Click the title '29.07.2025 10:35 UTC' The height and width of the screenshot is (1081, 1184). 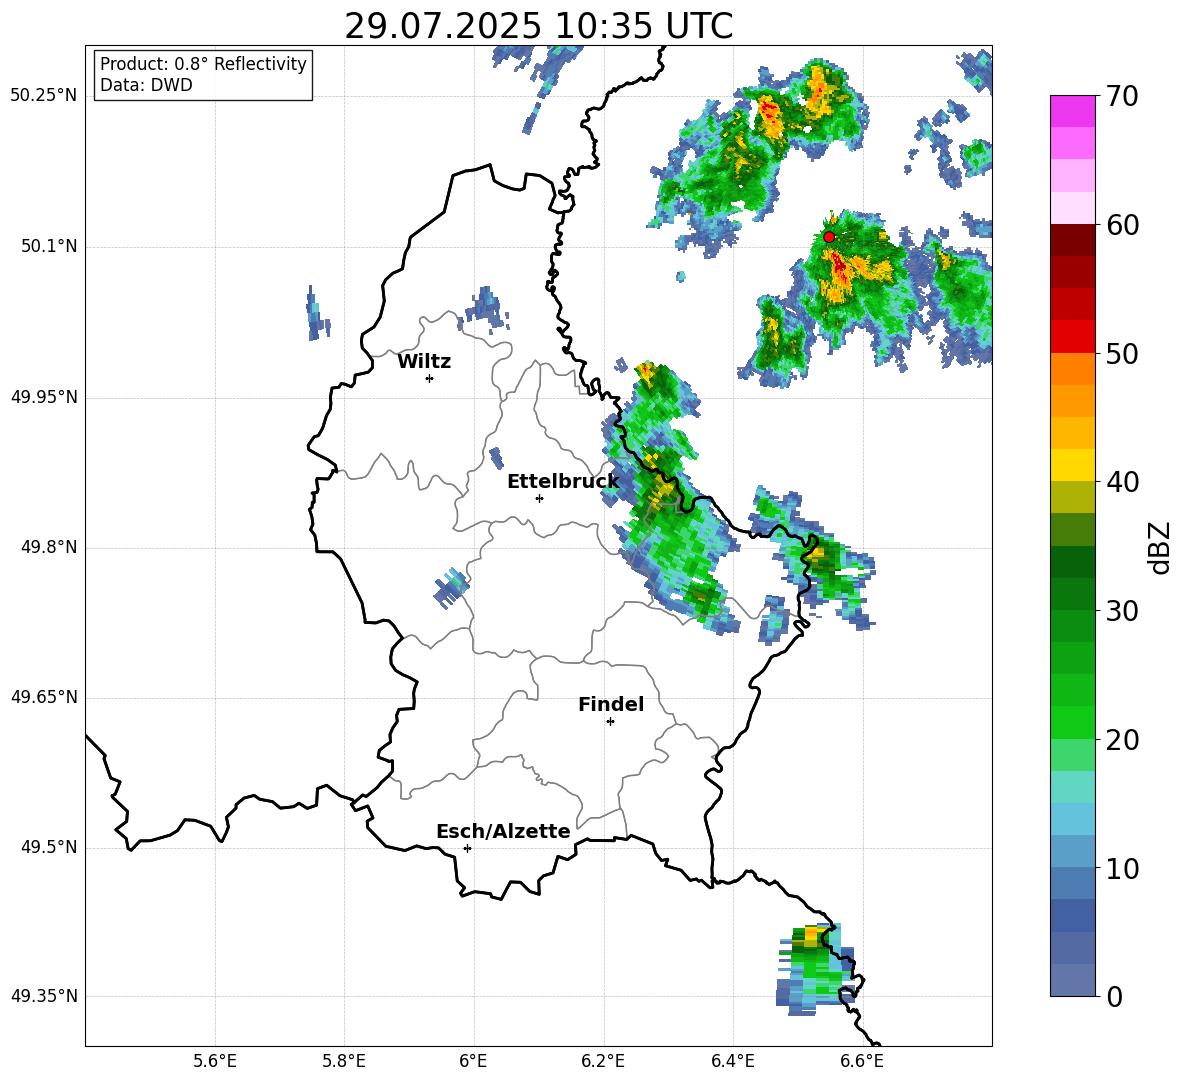pos(538,26)
